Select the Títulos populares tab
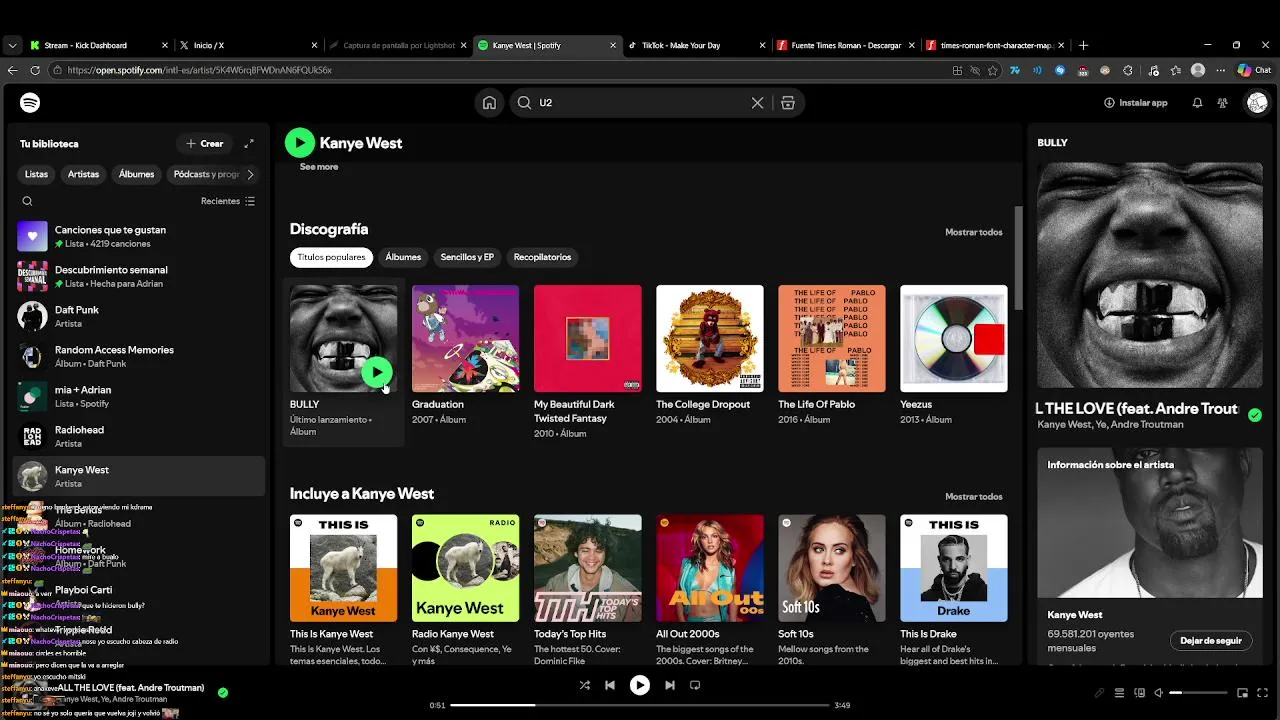The width and height of the screenshot is (1280, 720). pyautogui.click(x=331, y=257)
